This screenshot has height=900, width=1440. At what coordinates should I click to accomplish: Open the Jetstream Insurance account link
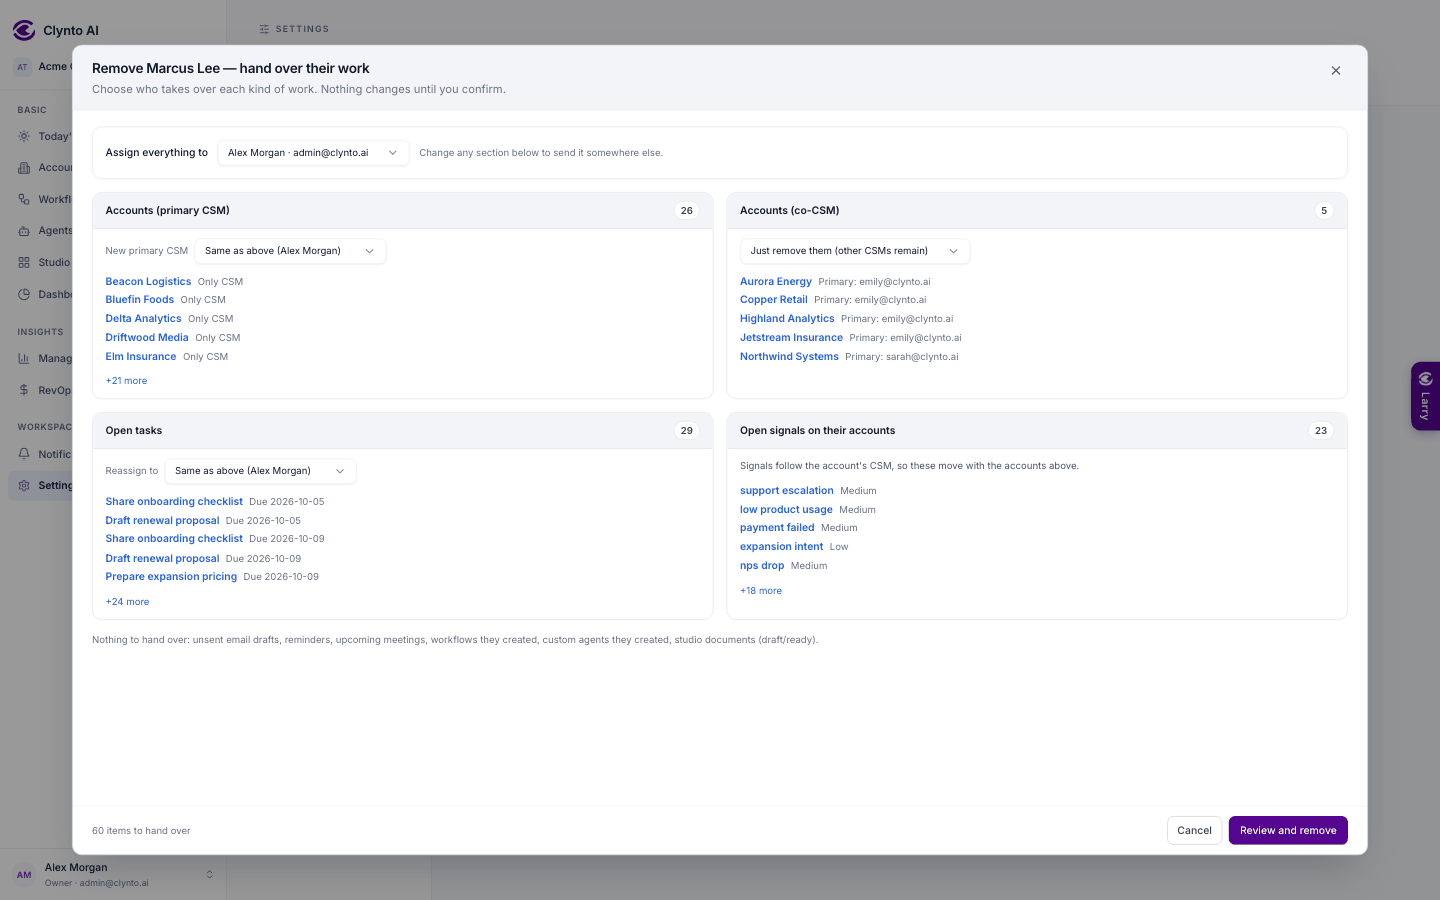tap(791, 338)
